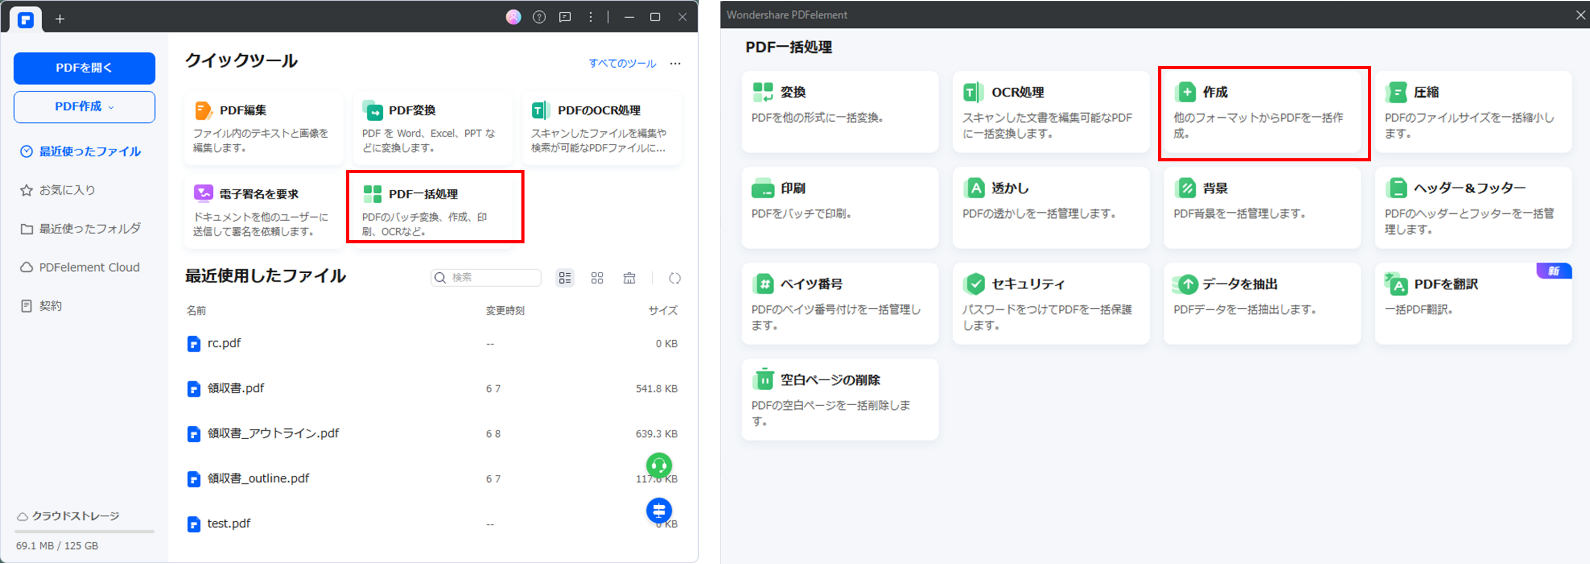1590x564 pixels.
Task: Focus the 検索 search field
Action: tap(486, 278)
